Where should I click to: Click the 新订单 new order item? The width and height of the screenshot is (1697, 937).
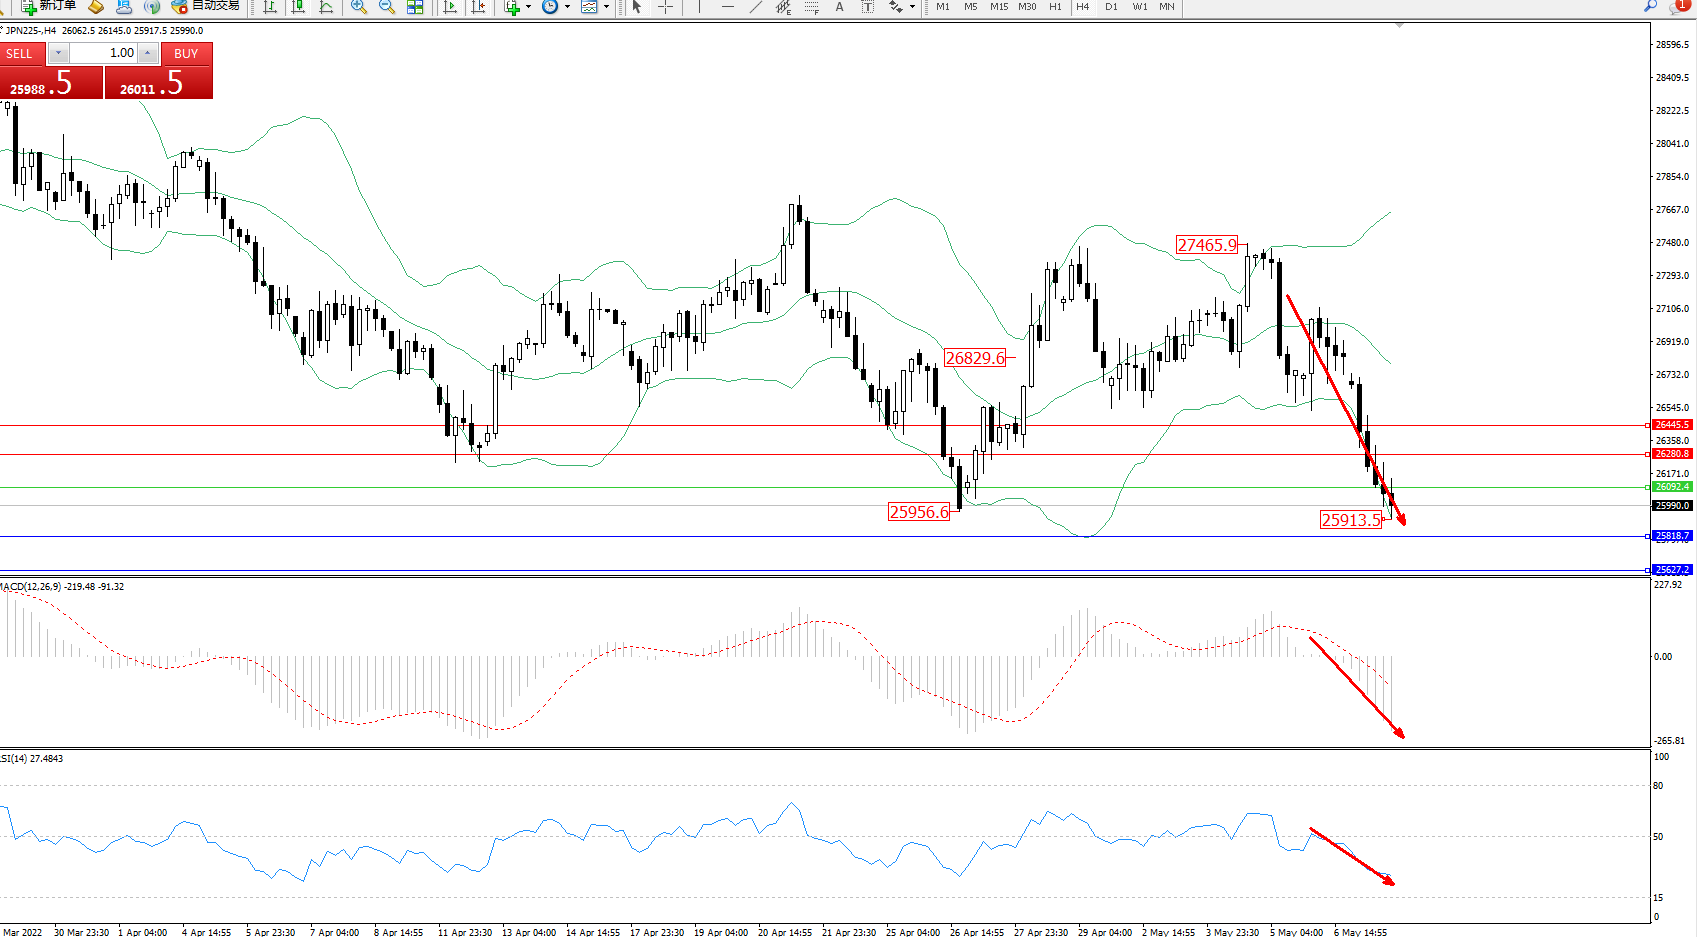(49, 6)
